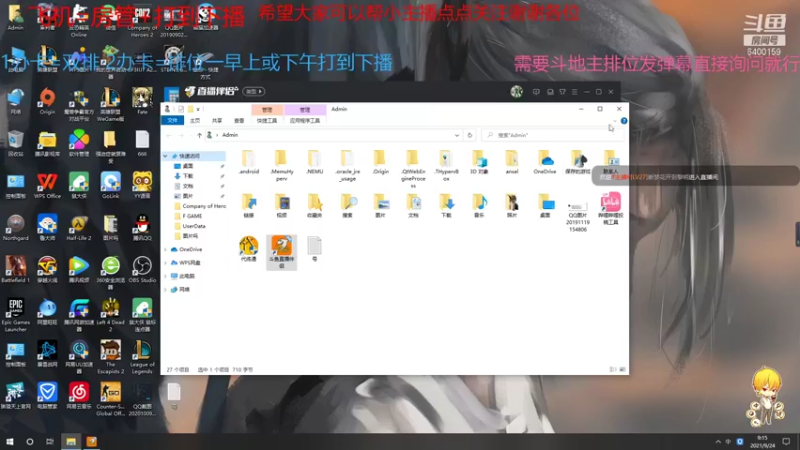The image size is (800, 450).
Task: Launch WPS Office from the desktop
Action: coord(47,186)
